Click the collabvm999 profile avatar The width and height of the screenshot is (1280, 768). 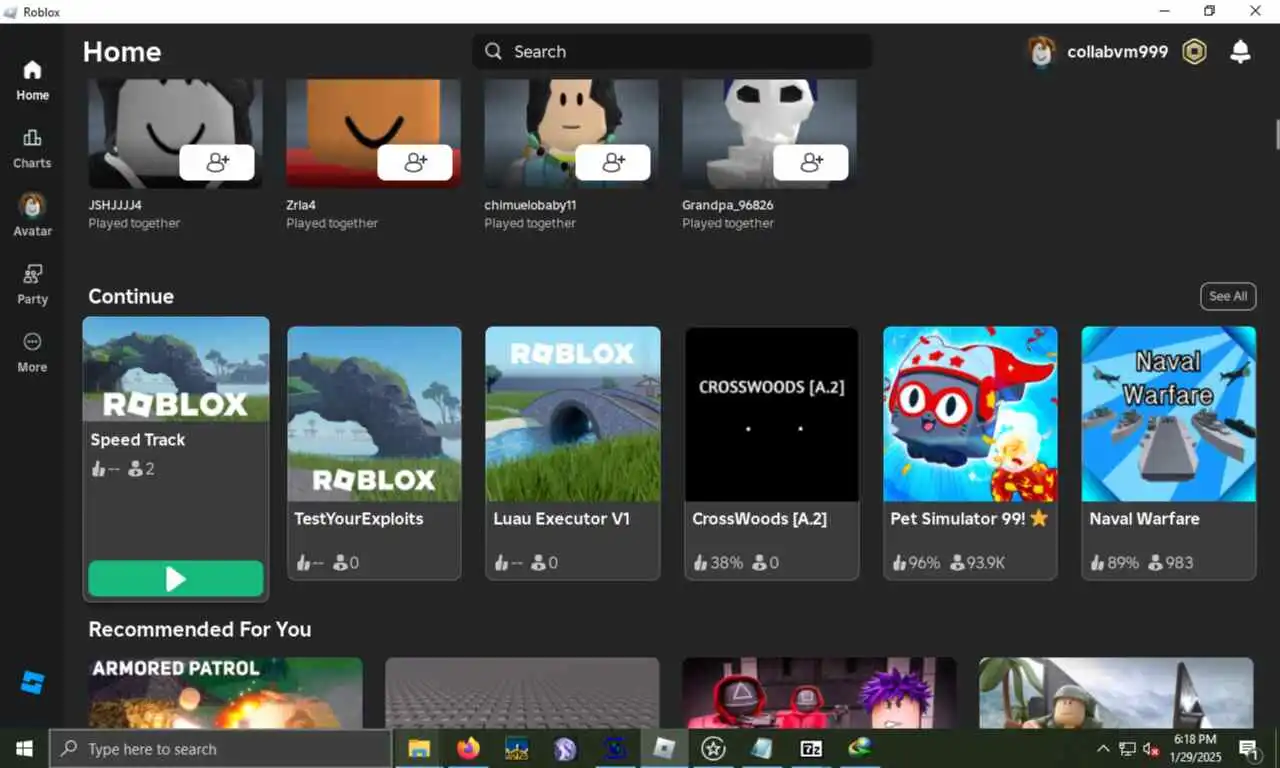click(x=1041, y=52)
